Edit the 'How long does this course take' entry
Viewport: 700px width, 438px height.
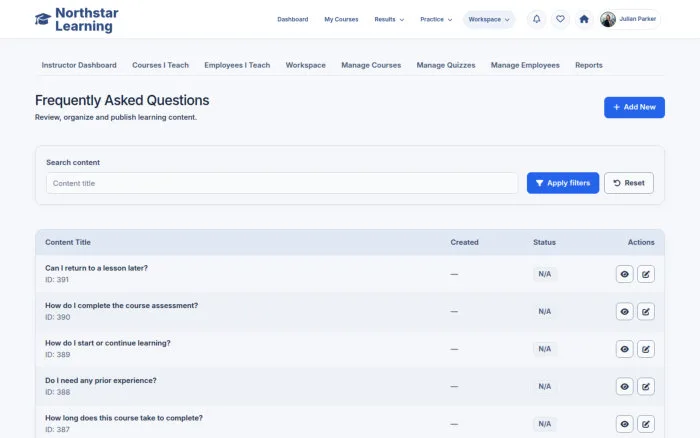tap(646, 424)
